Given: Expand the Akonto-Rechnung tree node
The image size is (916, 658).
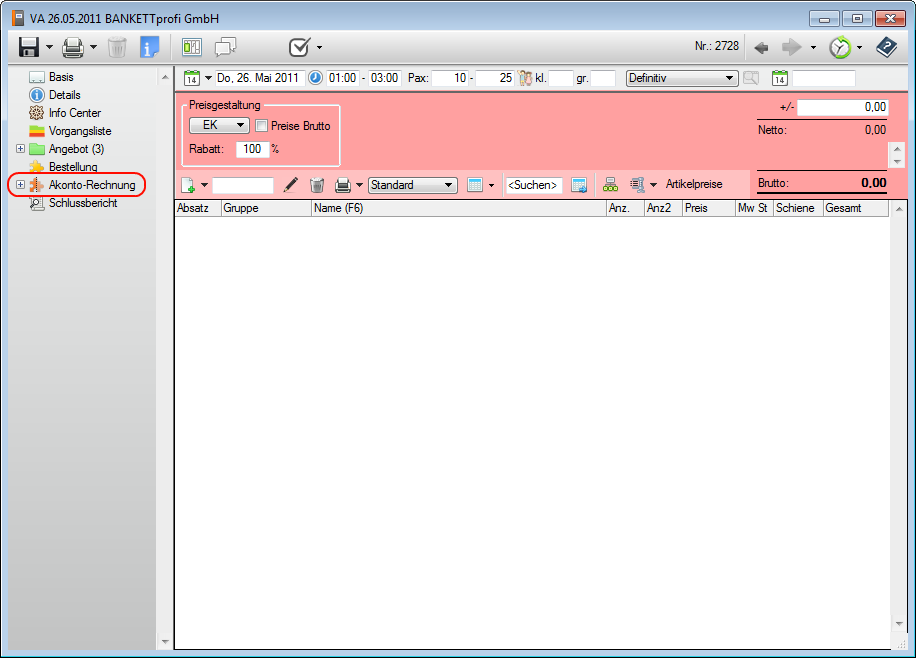Looking at the screenshot, I should (20, 185).
